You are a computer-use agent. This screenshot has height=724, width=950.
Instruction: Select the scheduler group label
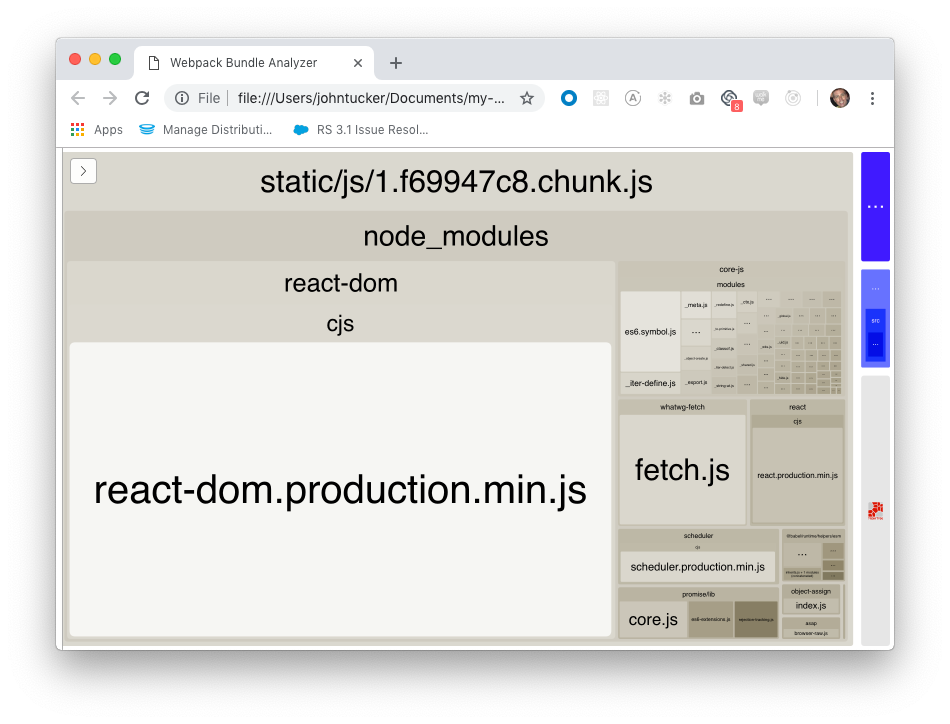point(698,536)
